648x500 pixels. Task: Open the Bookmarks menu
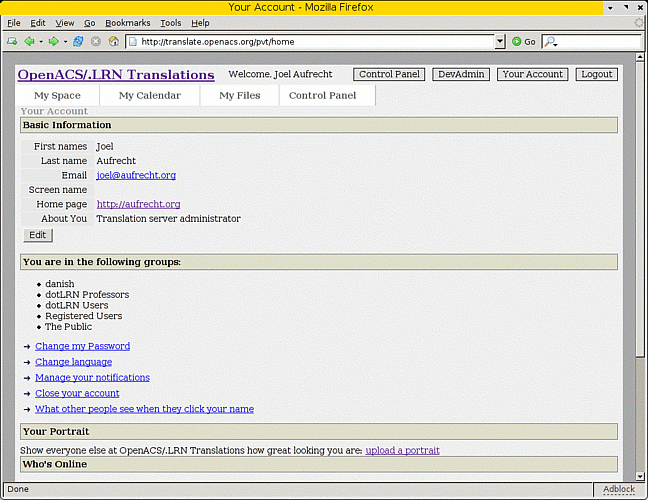[x=126, y=23]
